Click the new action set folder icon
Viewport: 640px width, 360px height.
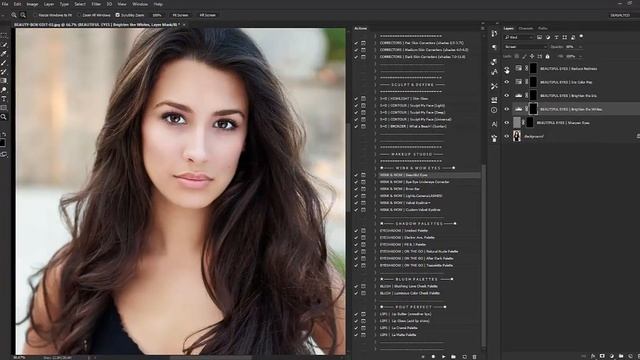pyautogui.click(x=453, y=356)
